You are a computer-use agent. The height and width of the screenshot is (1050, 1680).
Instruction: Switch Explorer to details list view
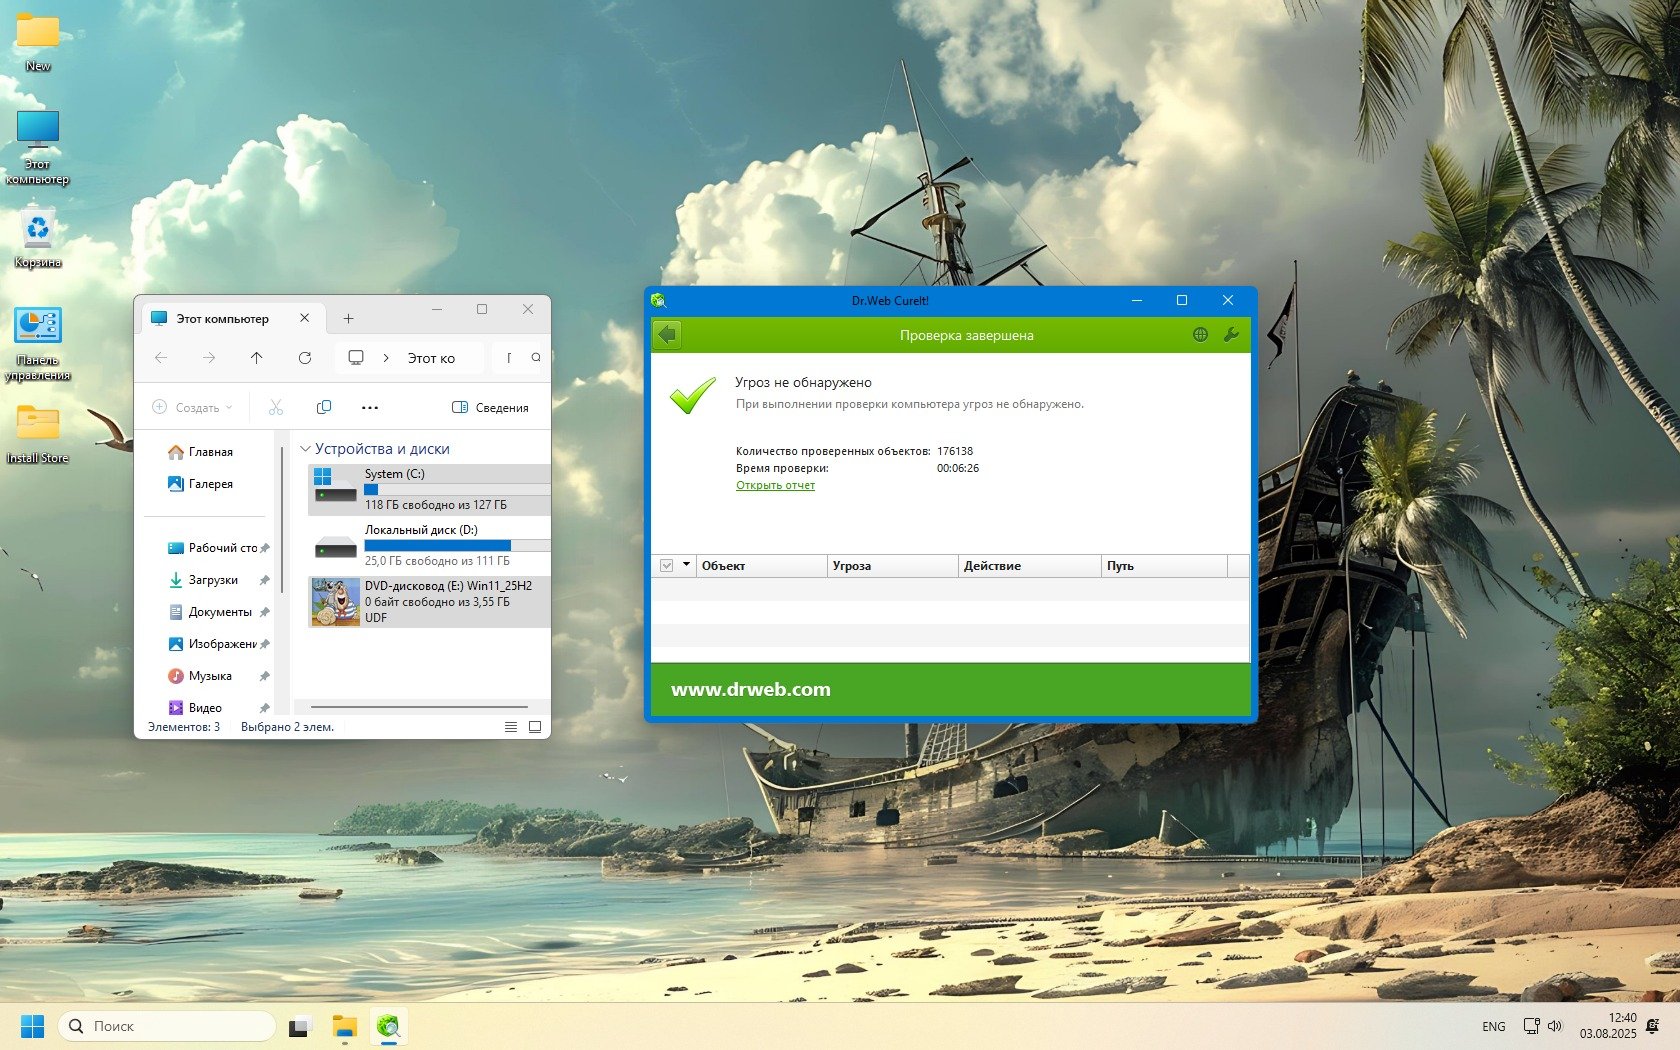pyautogui.click(x=510, y=727)
